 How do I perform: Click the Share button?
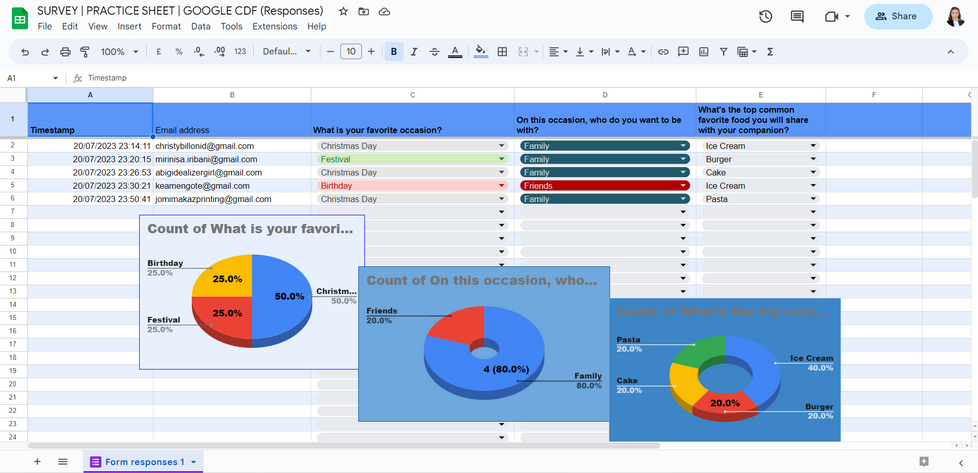click(x=898, y=17)
